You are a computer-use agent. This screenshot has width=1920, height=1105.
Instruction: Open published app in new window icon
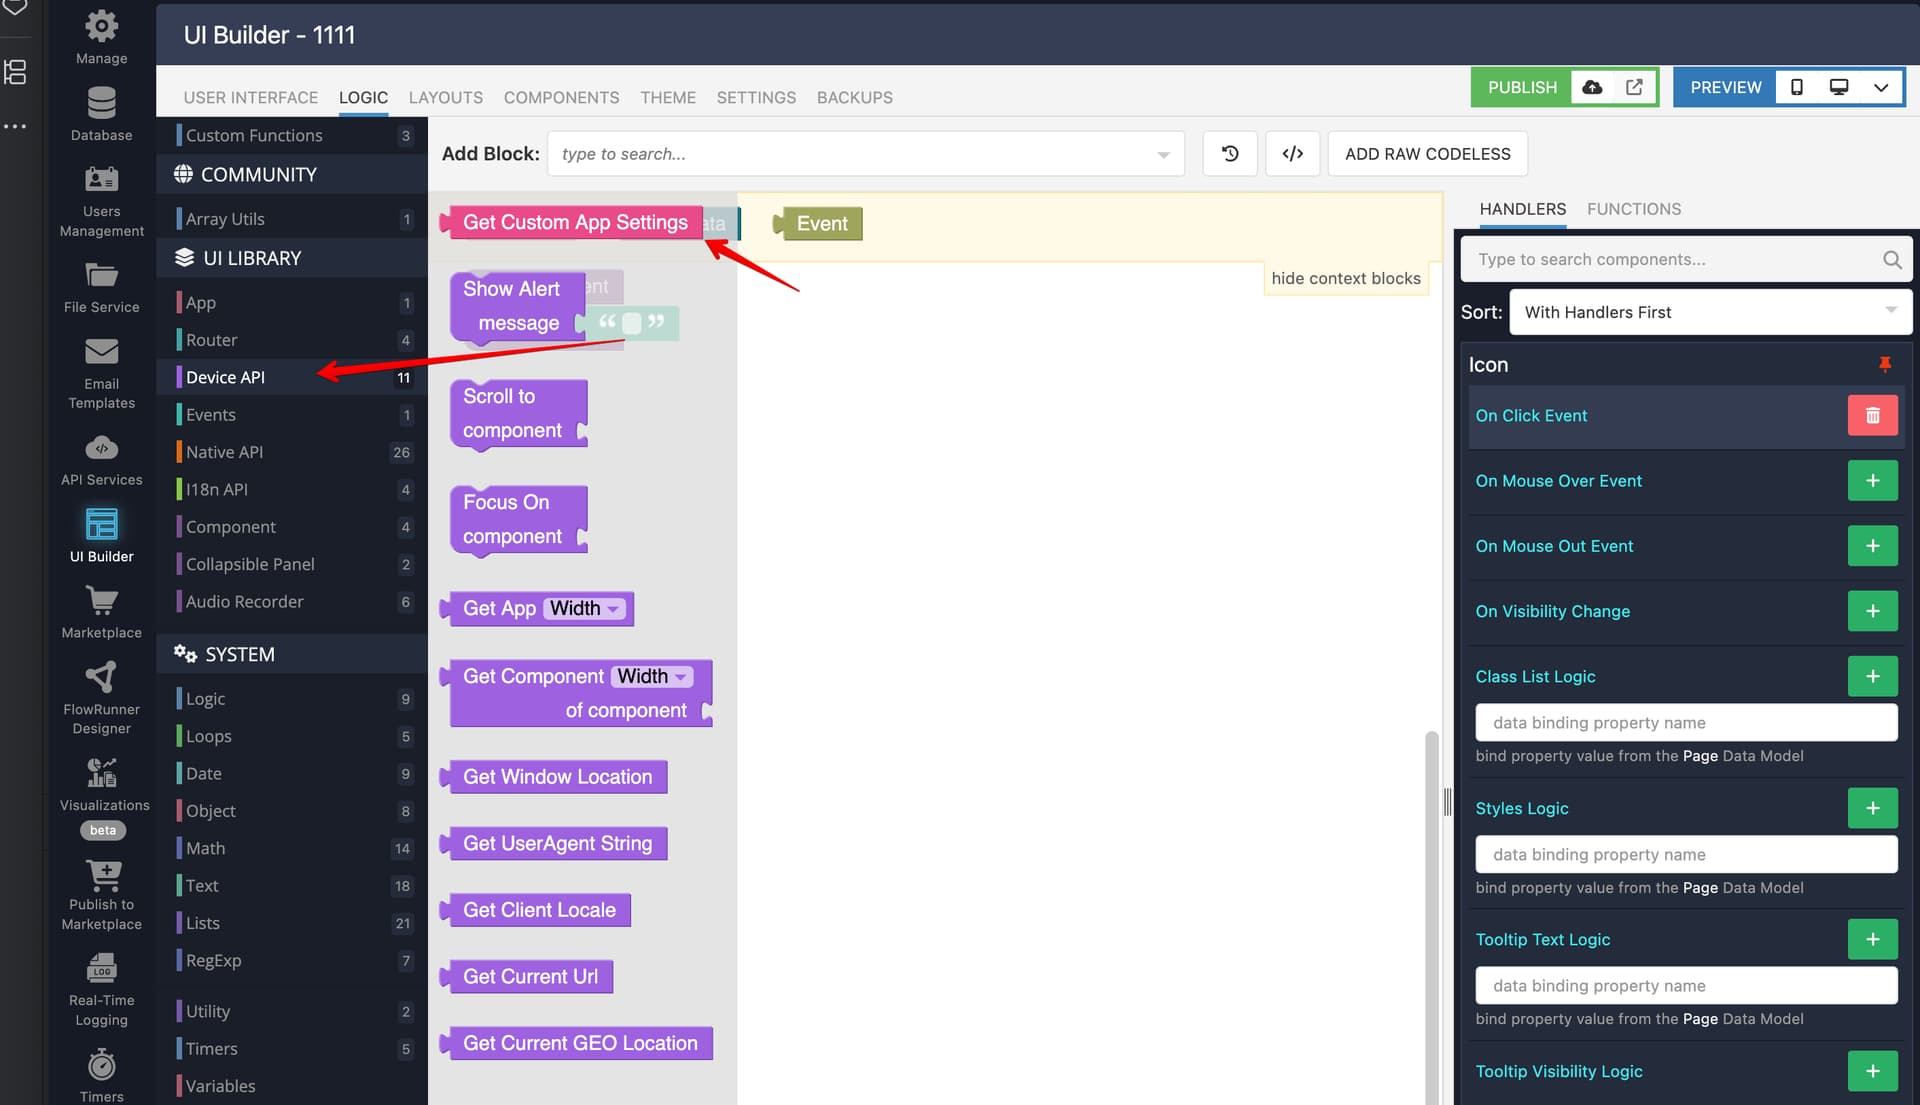click(1634, 88)
